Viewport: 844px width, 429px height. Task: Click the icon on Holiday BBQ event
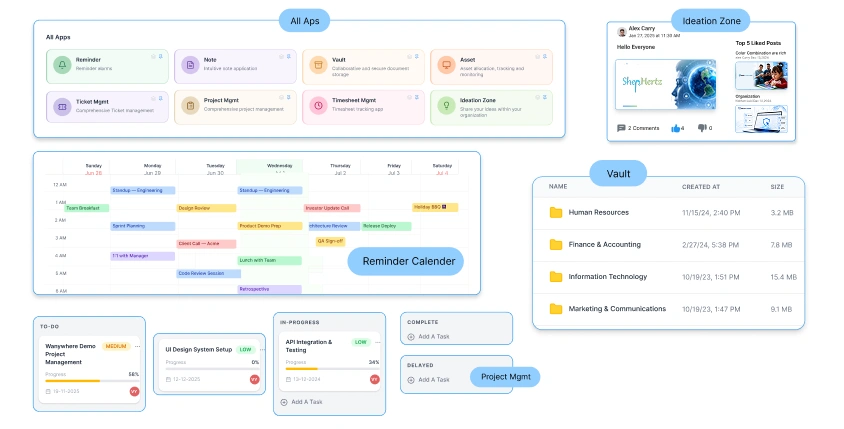[x=444, y=207]
